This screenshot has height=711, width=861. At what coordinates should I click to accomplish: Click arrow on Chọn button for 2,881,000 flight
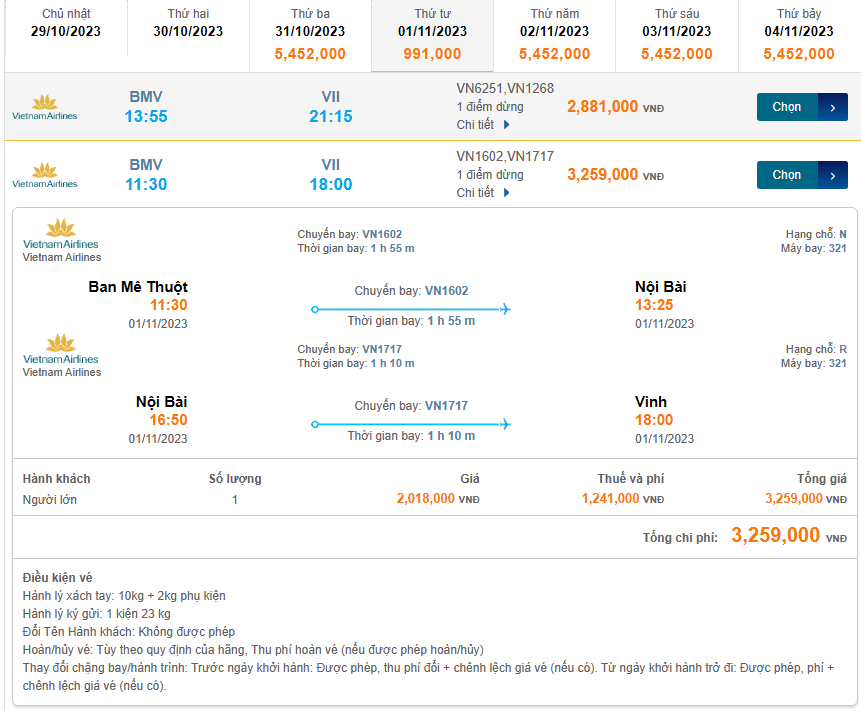coord(833,107)
